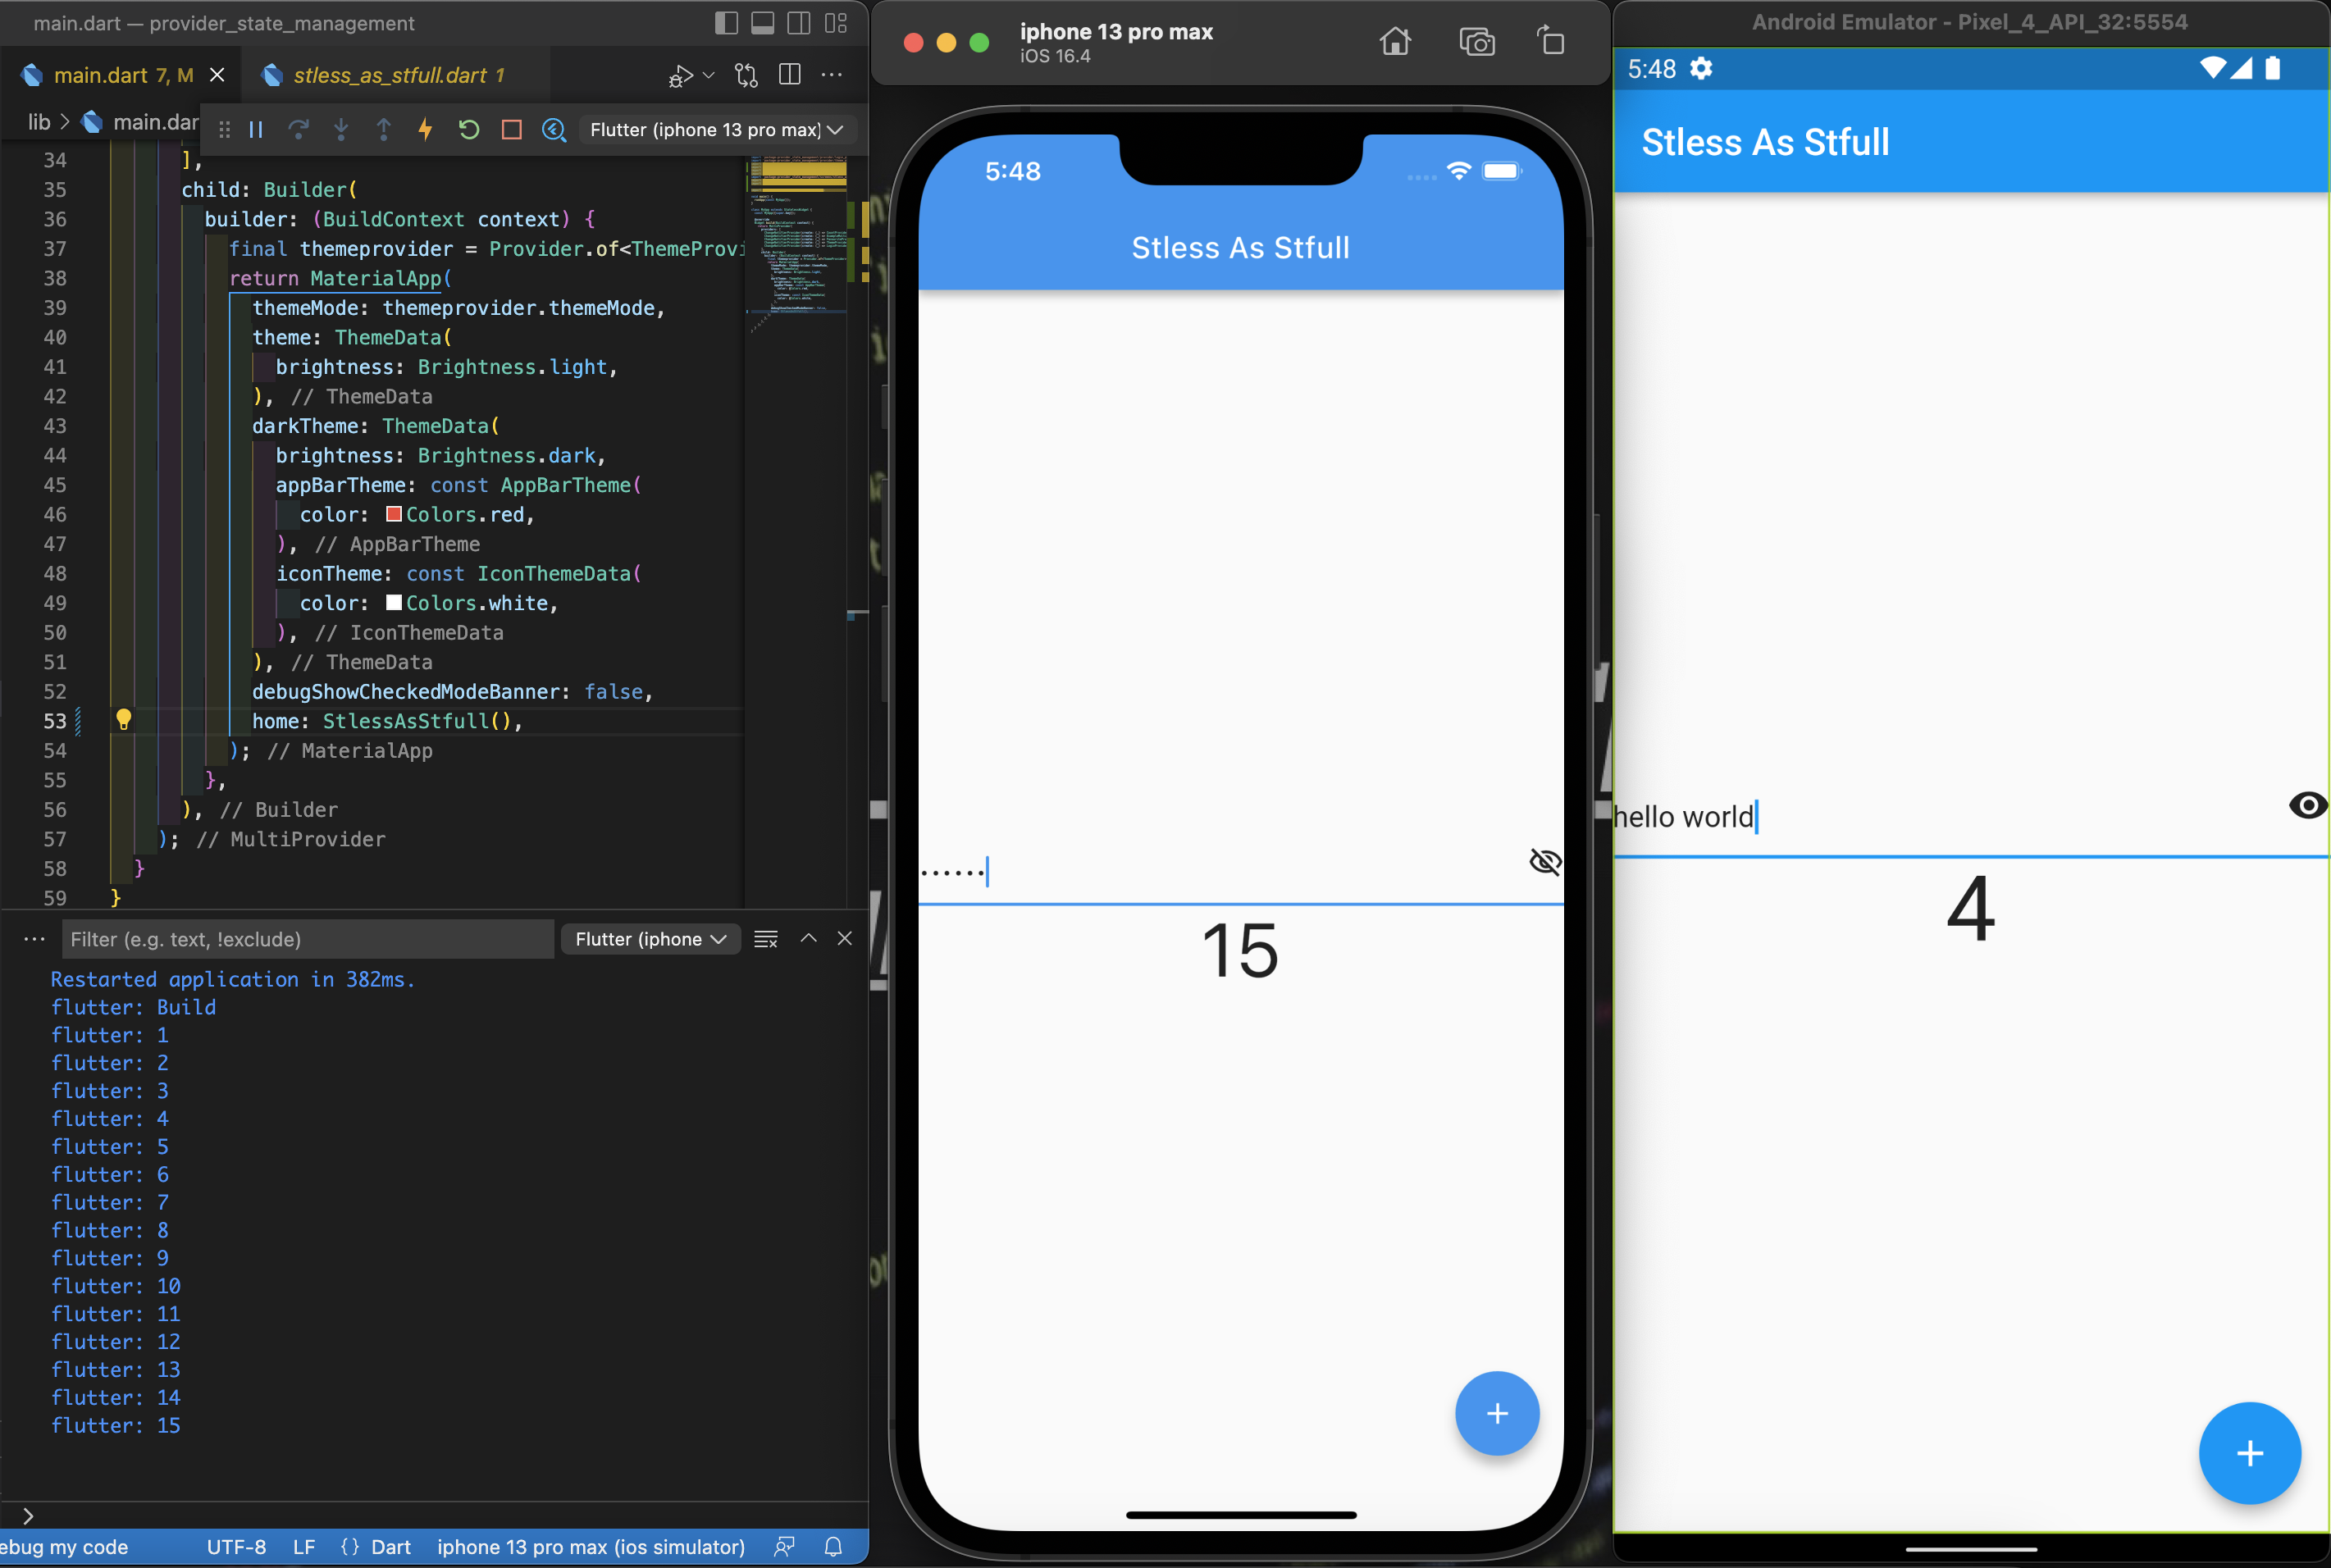Click the Hot Reload lightning bolt icon
The width and height of the screenshot is (2331, 1568).
coord(425,129)
